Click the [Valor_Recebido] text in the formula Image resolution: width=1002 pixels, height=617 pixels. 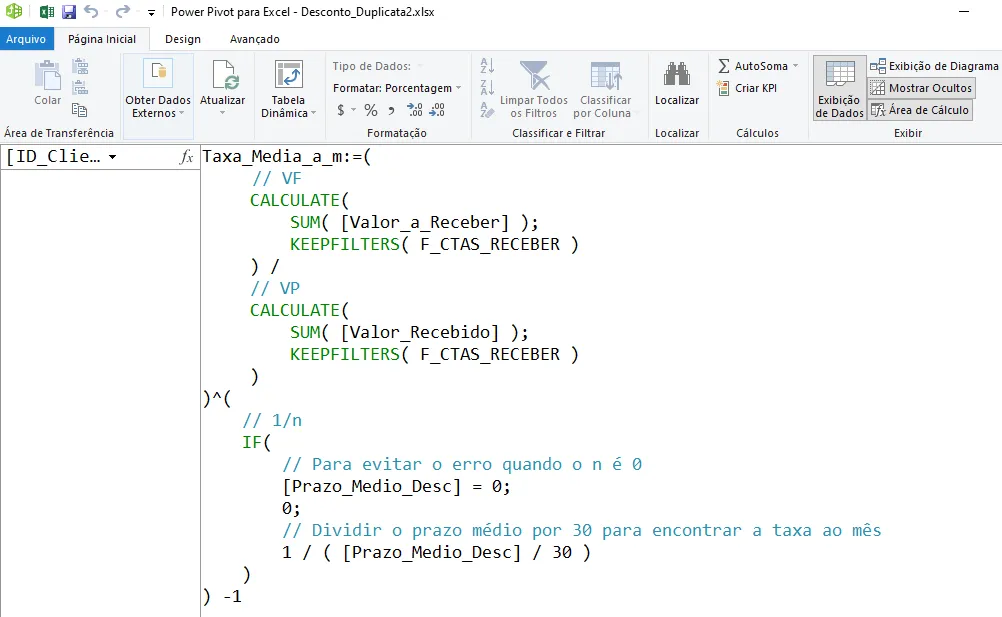tap(420, 332)
